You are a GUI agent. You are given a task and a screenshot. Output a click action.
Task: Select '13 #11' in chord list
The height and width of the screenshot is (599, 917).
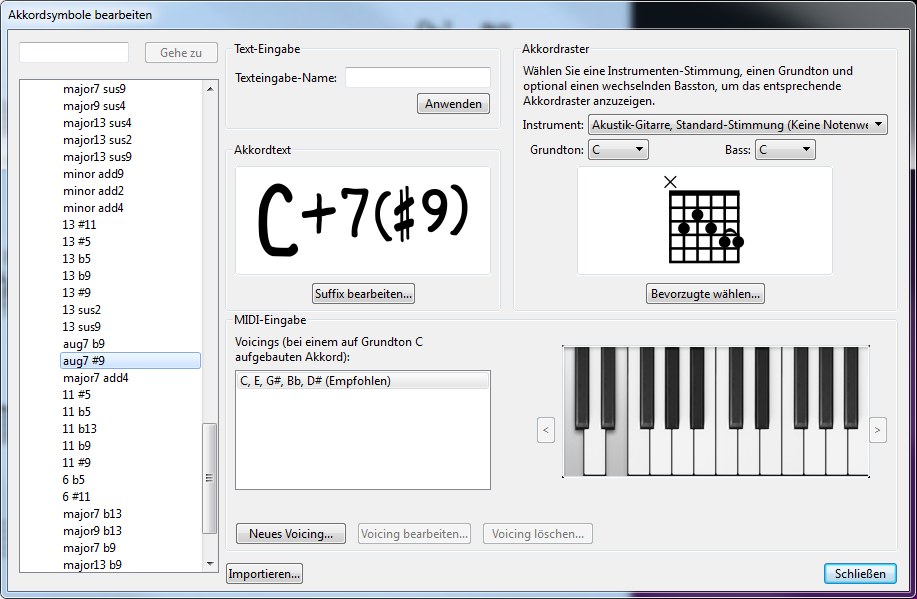tap(80, 225)
